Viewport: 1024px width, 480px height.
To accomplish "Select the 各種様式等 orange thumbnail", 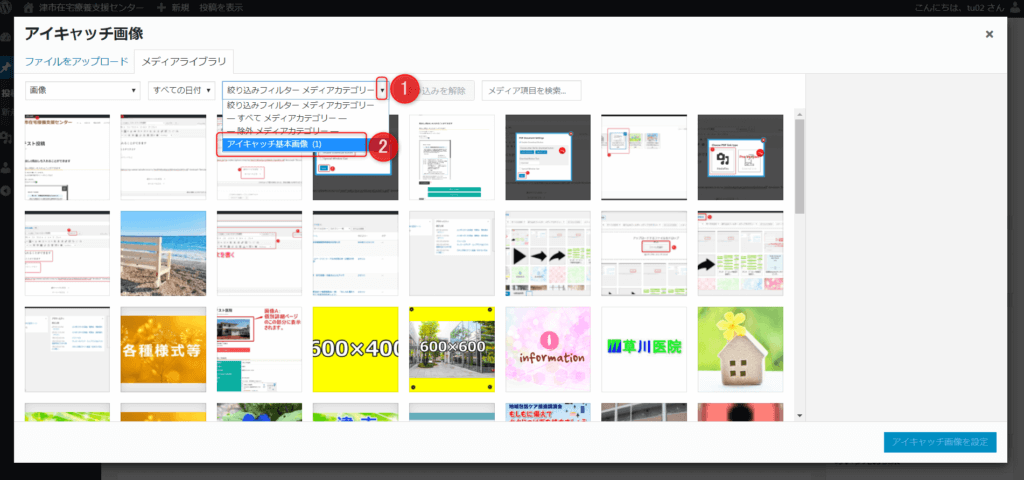I will coord(162,349).
